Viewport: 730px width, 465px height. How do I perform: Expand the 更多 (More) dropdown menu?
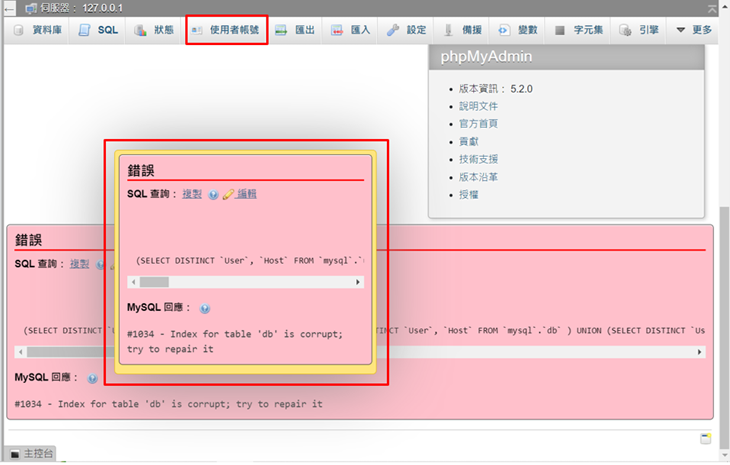694,30
